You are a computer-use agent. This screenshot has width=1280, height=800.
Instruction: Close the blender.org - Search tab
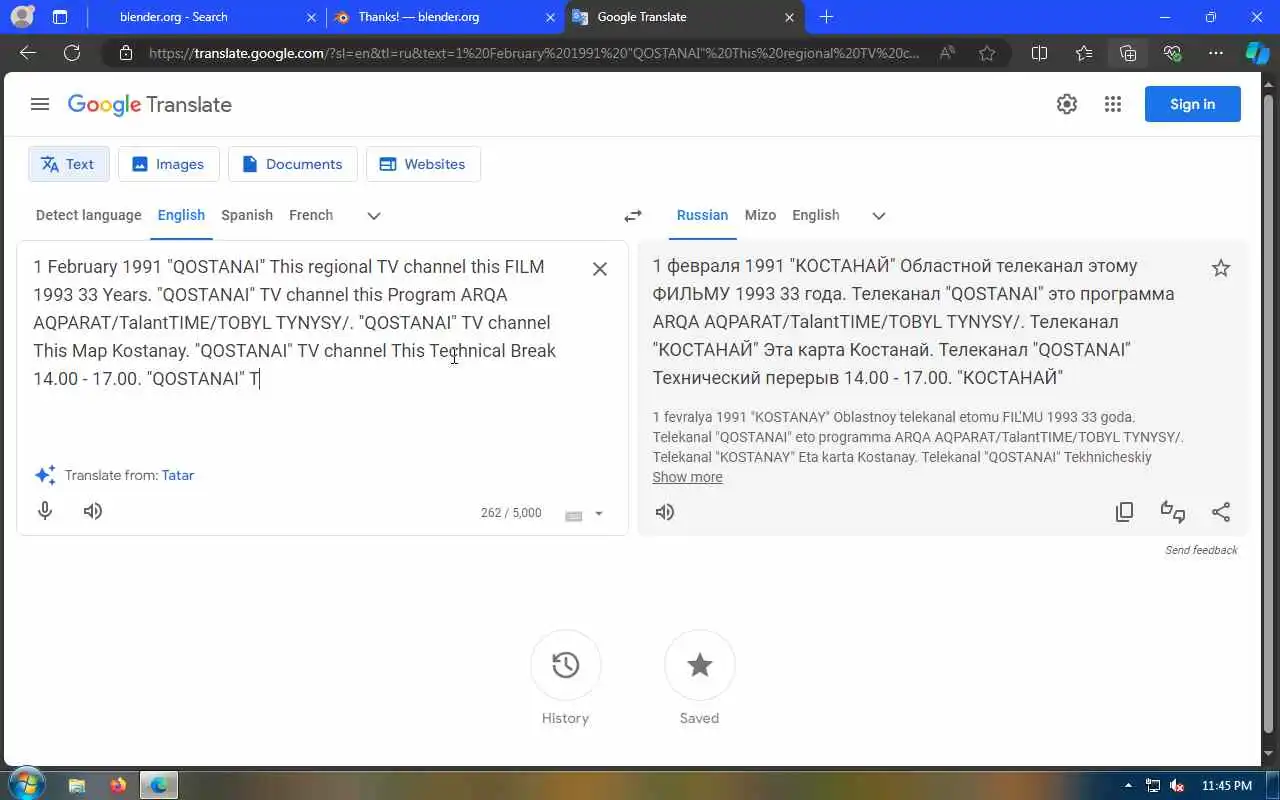click(311, 17)
